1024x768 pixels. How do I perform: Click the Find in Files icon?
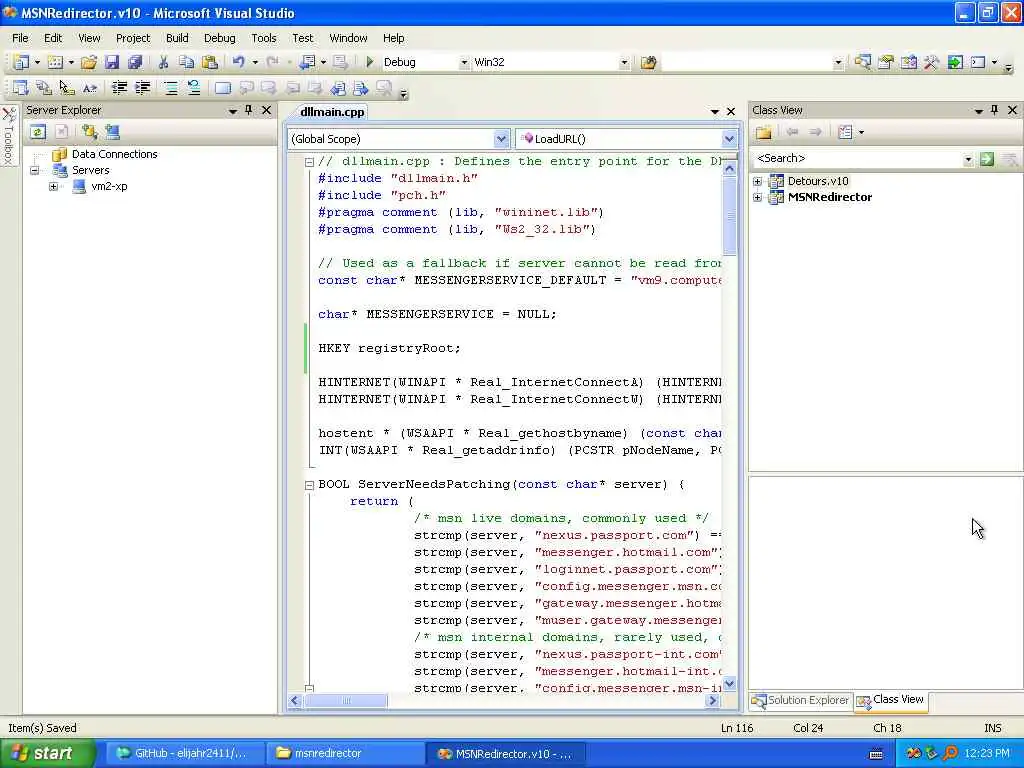648,62
